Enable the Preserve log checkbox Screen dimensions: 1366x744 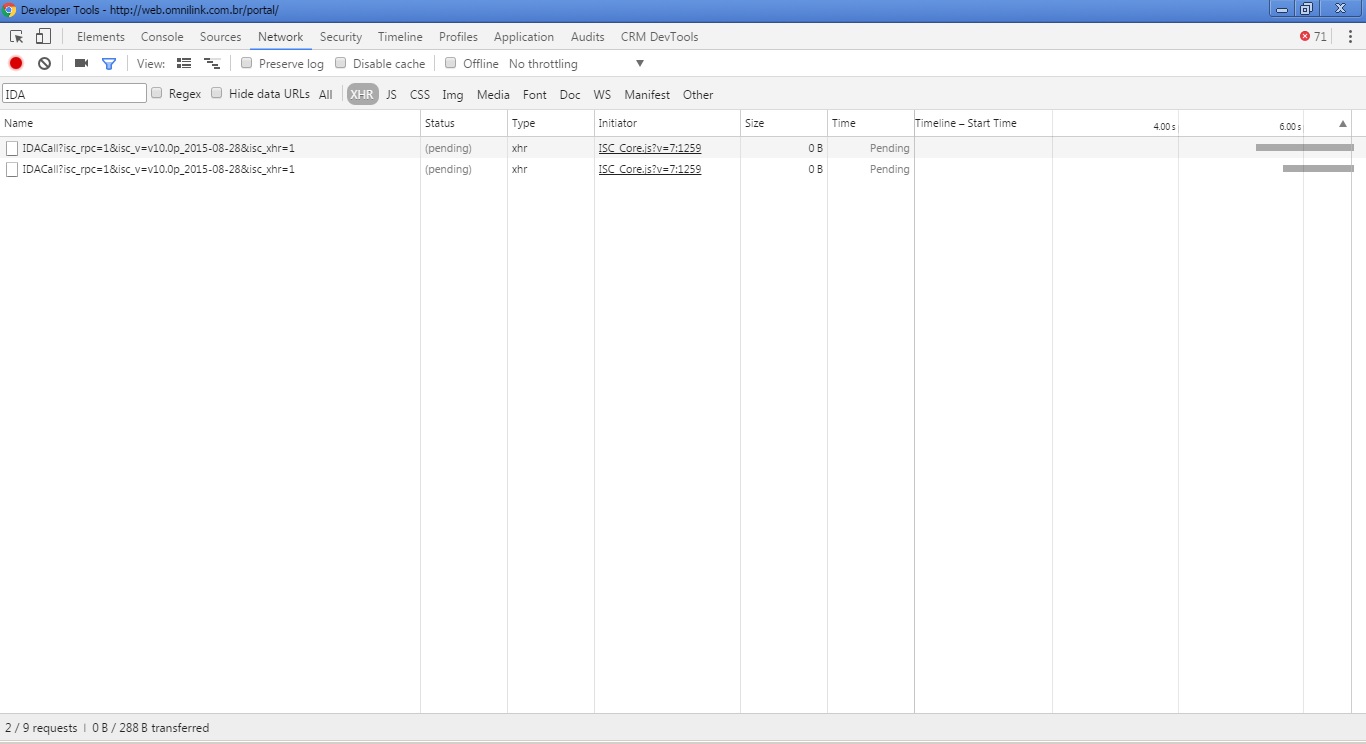[x=247, y=63]
